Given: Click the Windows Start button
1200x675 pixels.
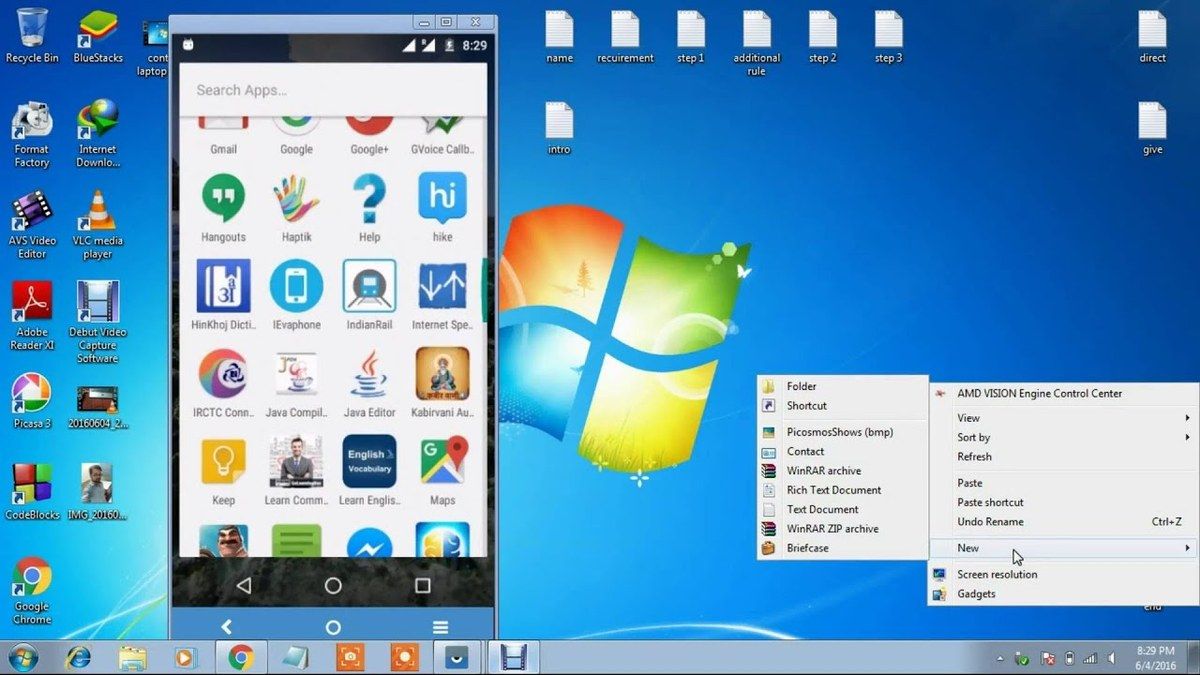Looking at the screenshot, I should 22,657.
